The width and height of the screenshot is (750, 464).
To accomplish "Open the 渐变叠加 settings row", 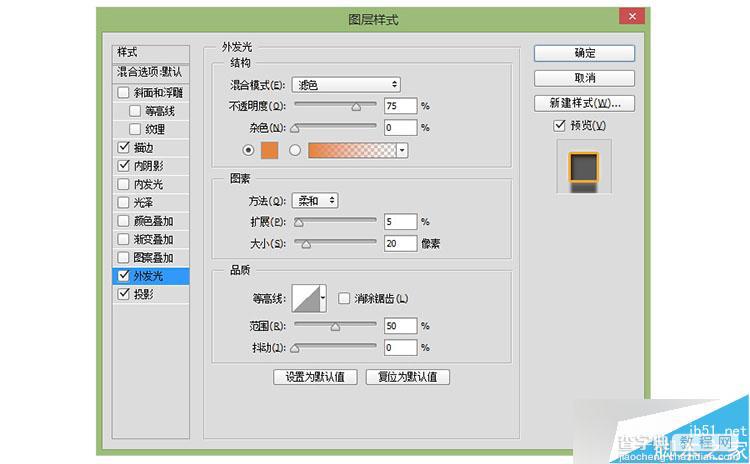I will 151,239.
